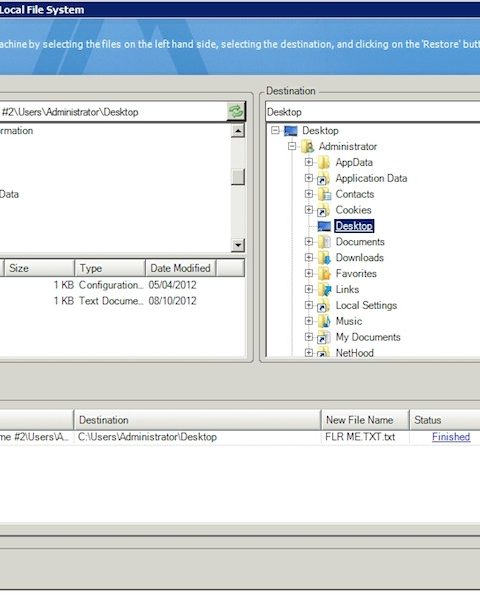This screenshot has width=480, height=594.
Task: Select the Administrator user folder icon
Action: [x=307, y=147]
